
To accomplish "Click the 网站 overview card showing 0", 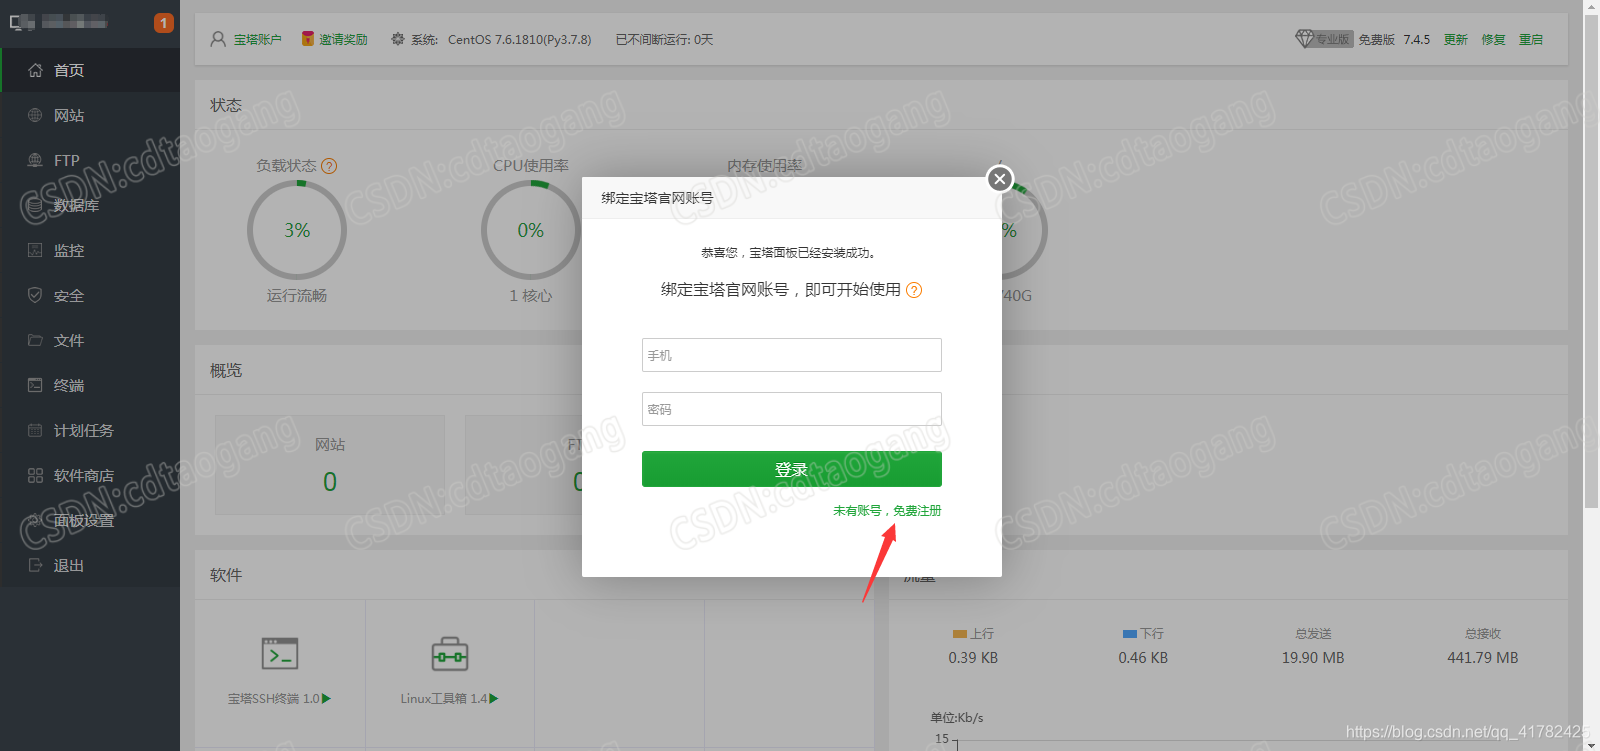I will point(330,465).
